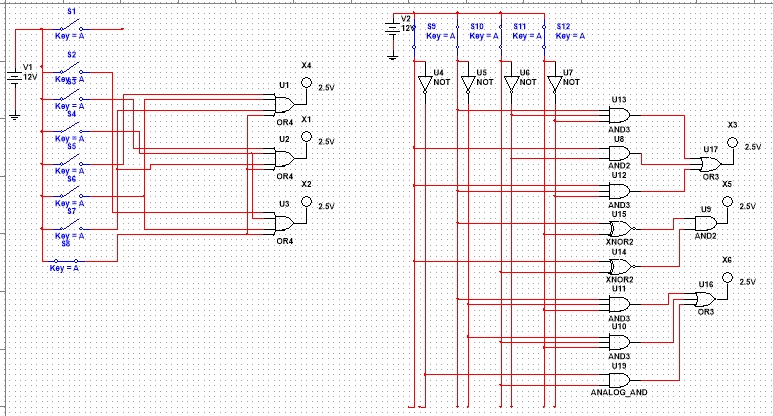Viewport: 773px width, 416px height.
Task: Toggle vertical switch S10
Action: tap(457, 36)
